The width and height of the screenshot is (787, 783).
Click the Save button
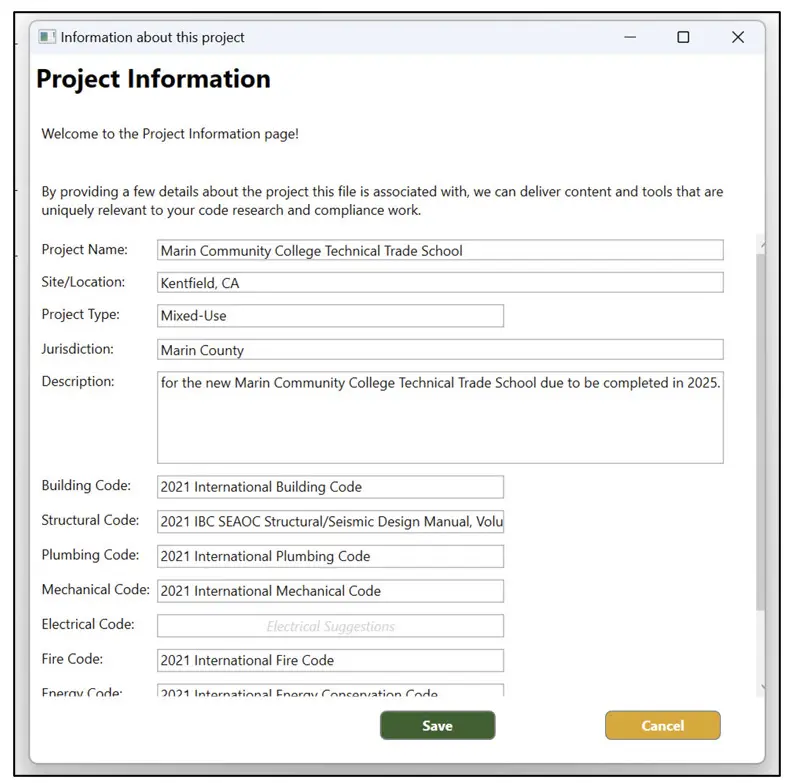pyautogui.click(x=437, y=725)
